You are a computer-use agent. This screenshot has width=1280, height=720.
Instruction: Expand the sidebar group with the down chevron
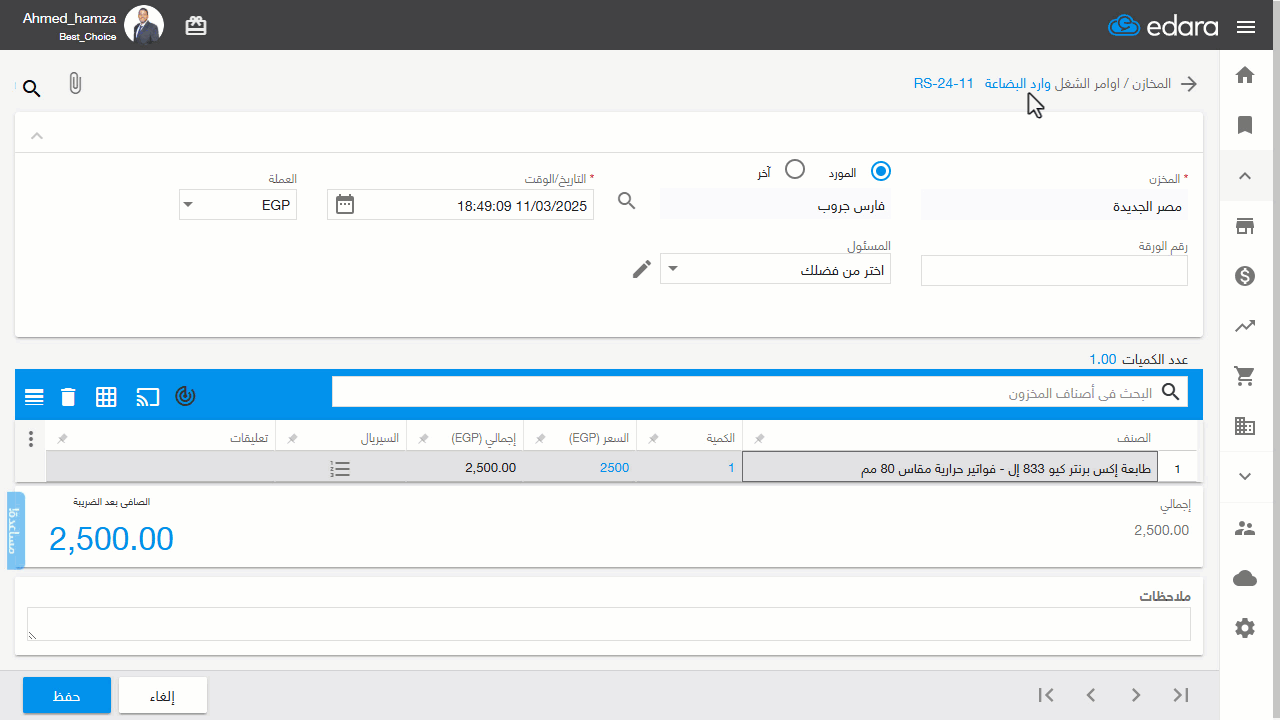click(x=1245, y=477)
